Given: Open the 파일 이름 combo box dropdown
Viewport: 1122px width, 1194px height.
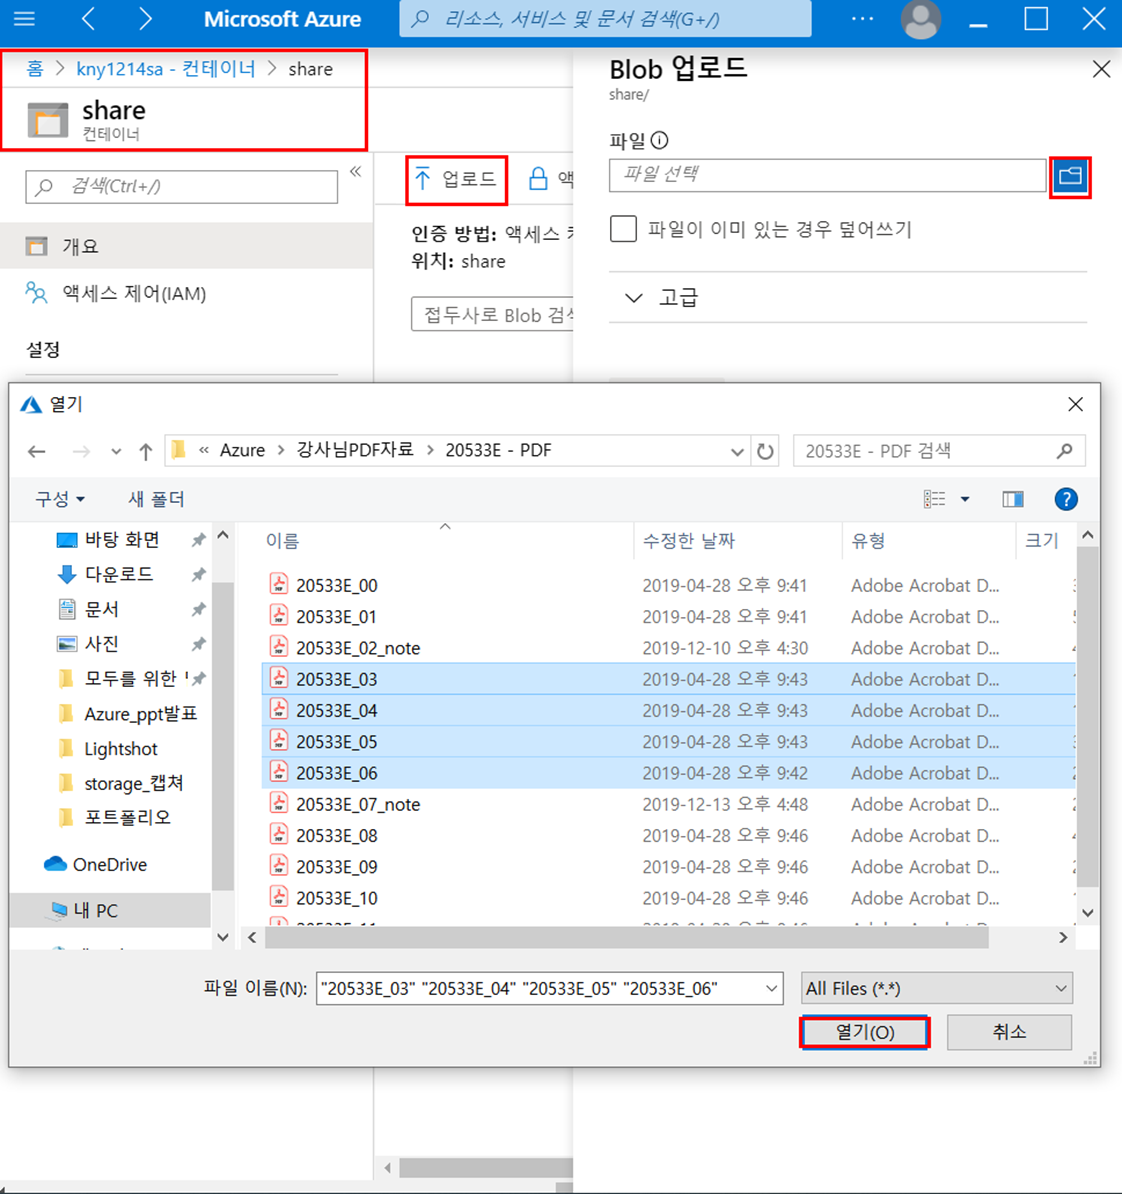Looking at the screenshot, I should pyautogui.click(x=771, y=988).
